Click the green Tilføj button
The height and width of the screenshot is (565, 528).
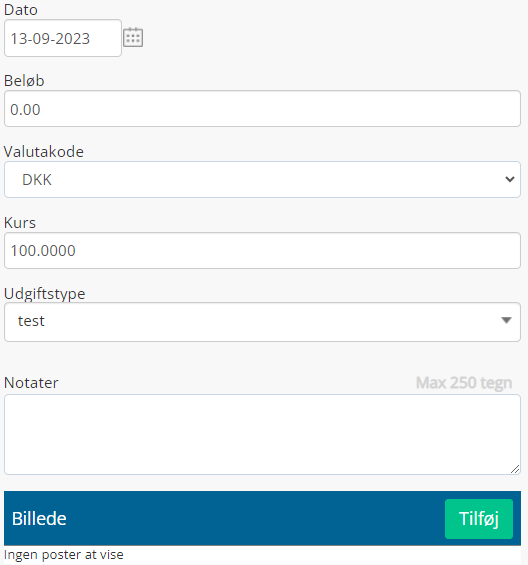click(479, 519)
